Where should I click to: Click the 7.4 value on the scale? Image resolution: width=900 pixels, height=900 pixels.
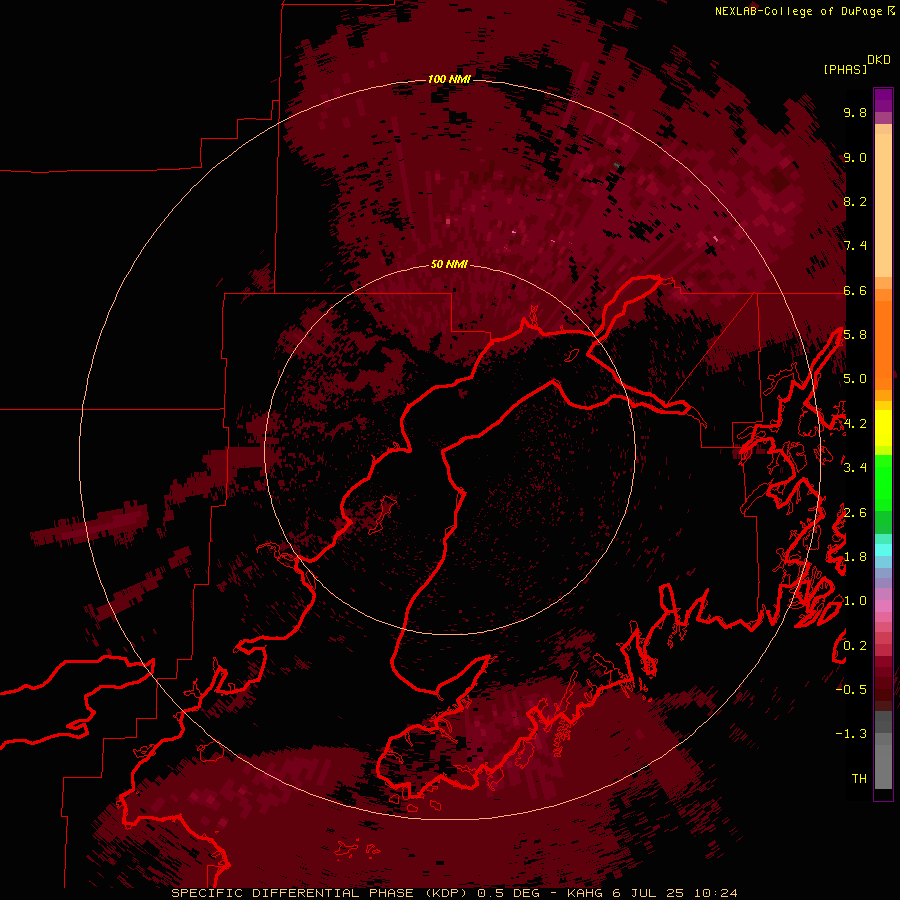pos(855,246)
